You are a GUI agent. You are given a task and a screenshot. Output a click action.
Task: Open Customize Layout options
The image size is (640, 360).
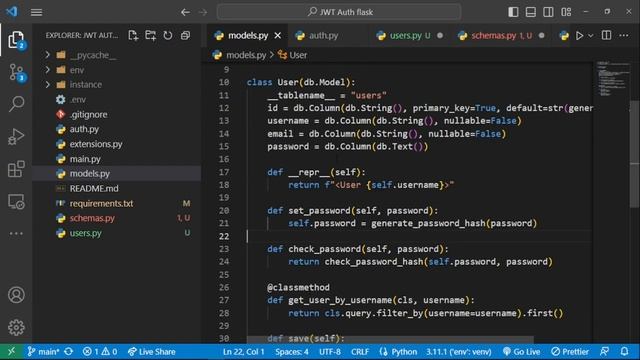click(566, 12)
